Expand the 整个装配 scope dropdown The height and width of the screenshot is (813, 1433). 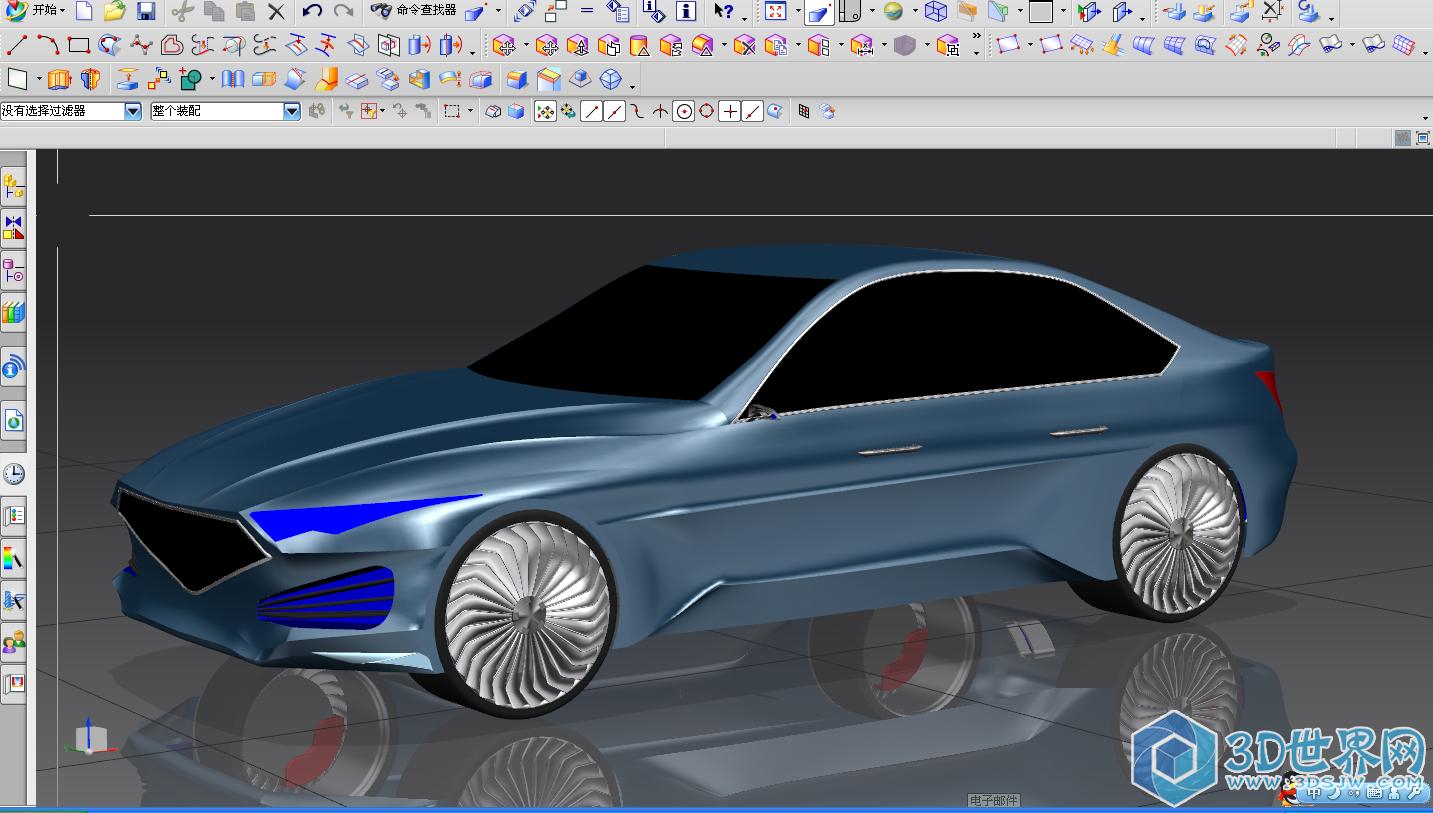click(292, 112)
